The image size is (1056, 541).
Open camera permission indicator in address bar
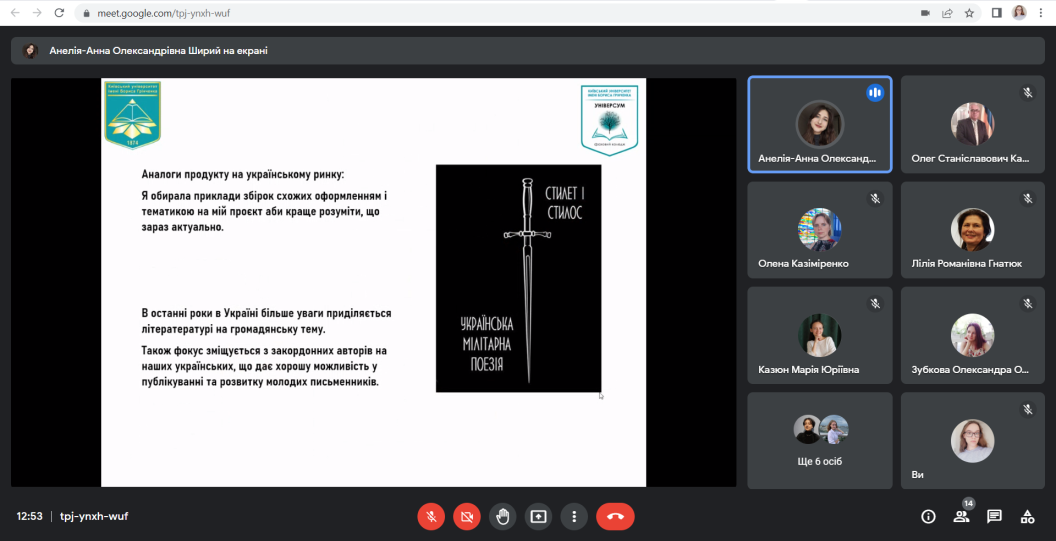pos(925,13)
